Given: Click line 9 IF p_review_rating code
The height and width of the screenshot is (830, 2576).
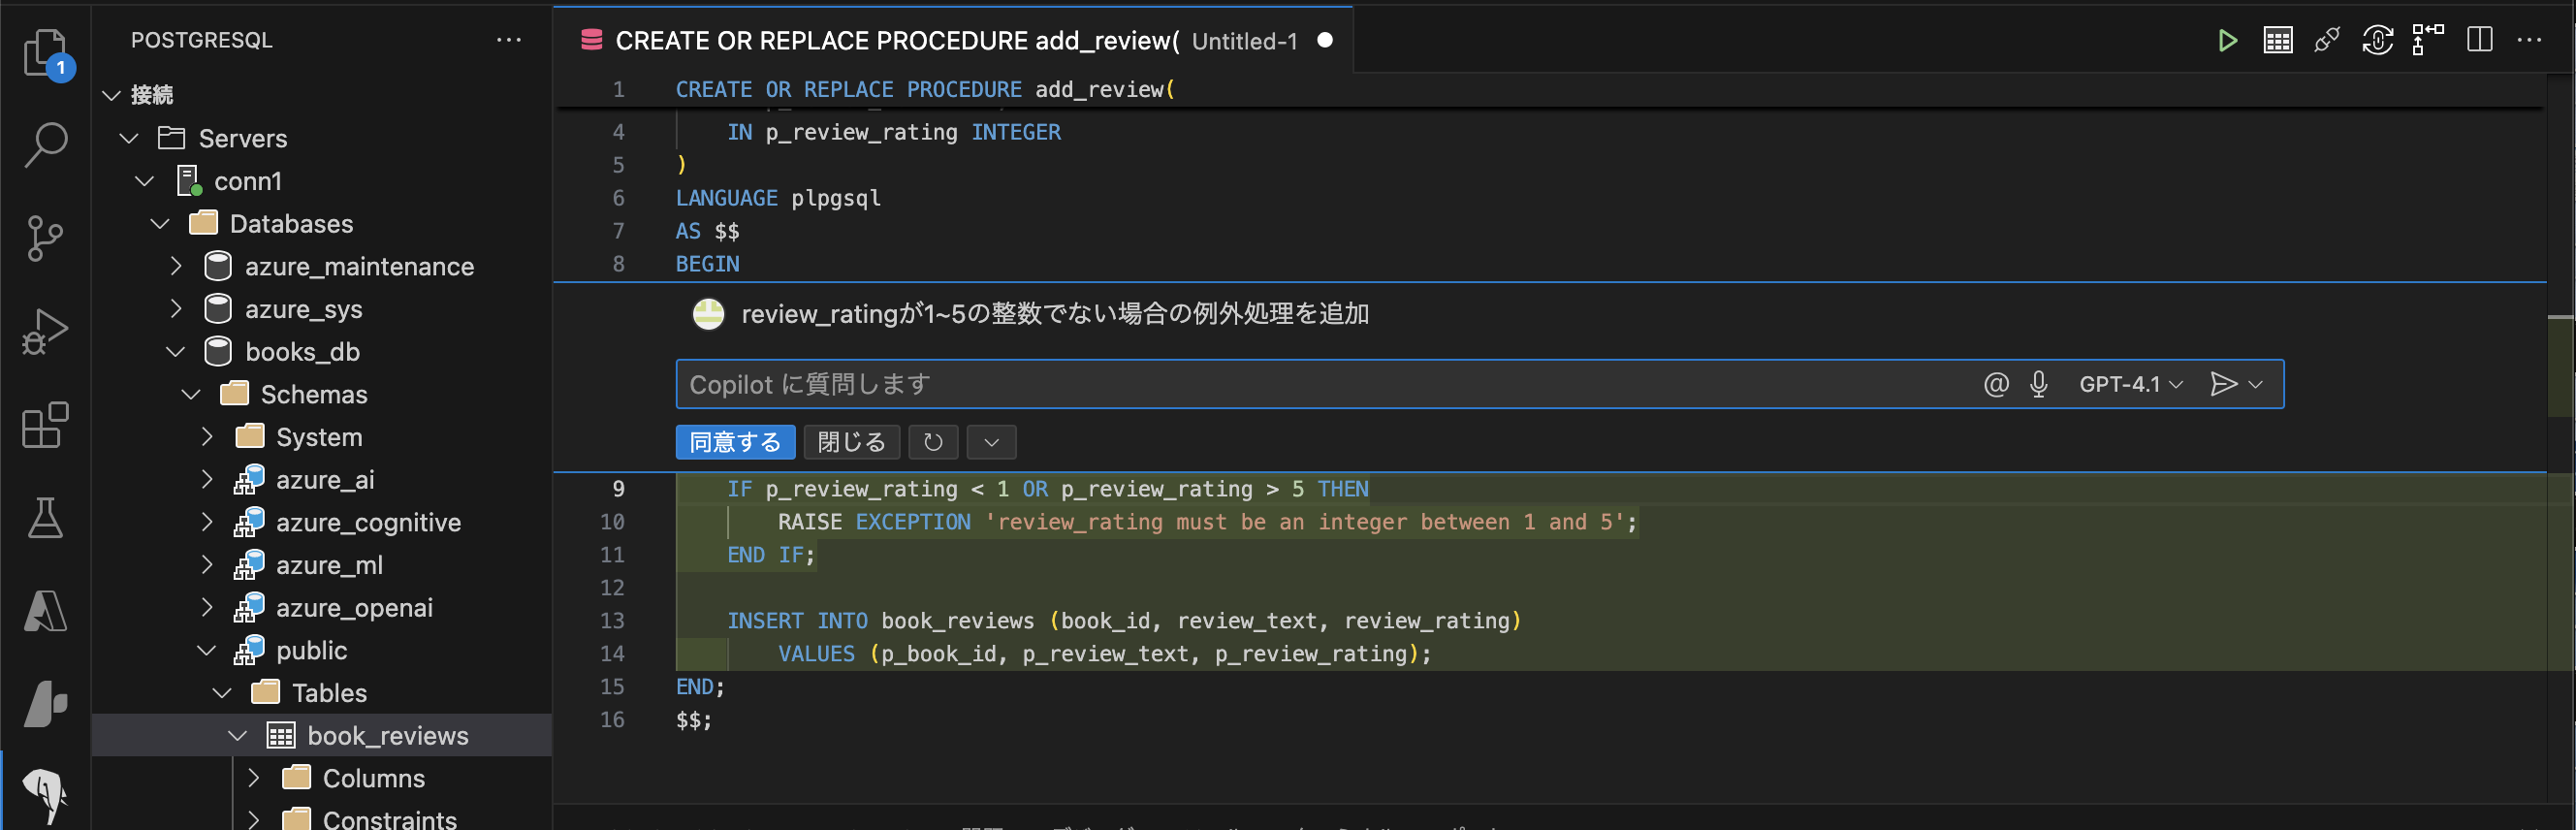Looking at the screenshot, I should pos(1047,489).
